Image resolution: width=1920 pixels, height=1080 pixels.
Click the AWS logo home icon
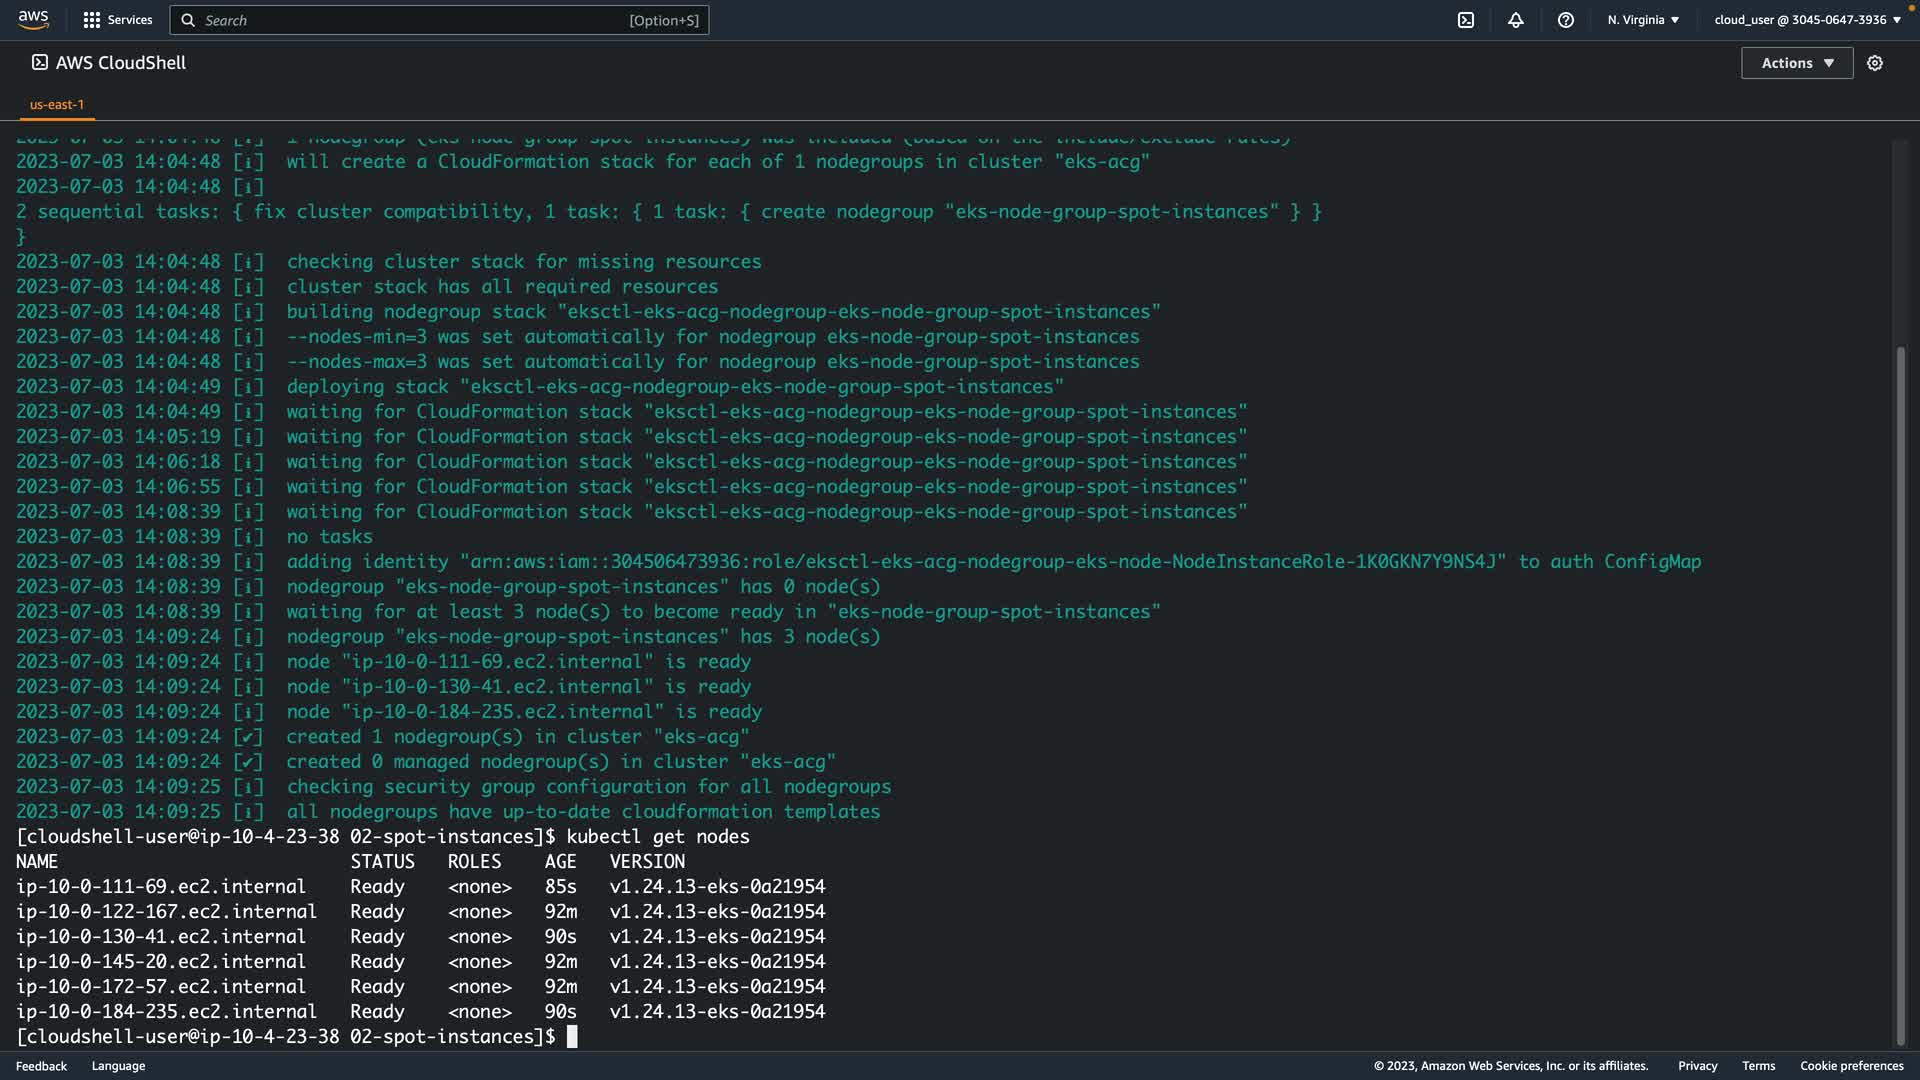click(33, 20)
